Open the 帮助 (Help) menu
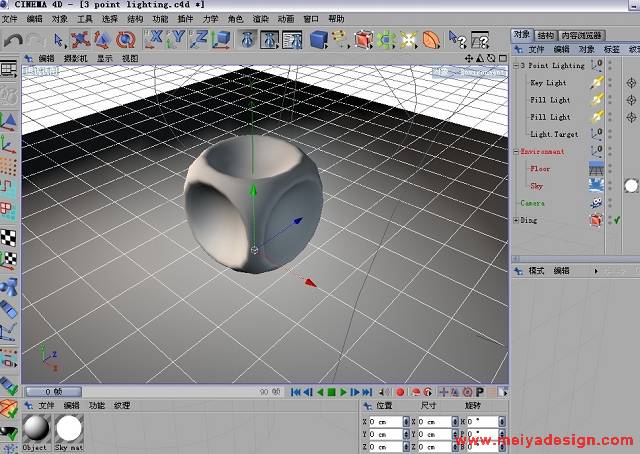 pyautogui.click(x=336, y=19)
